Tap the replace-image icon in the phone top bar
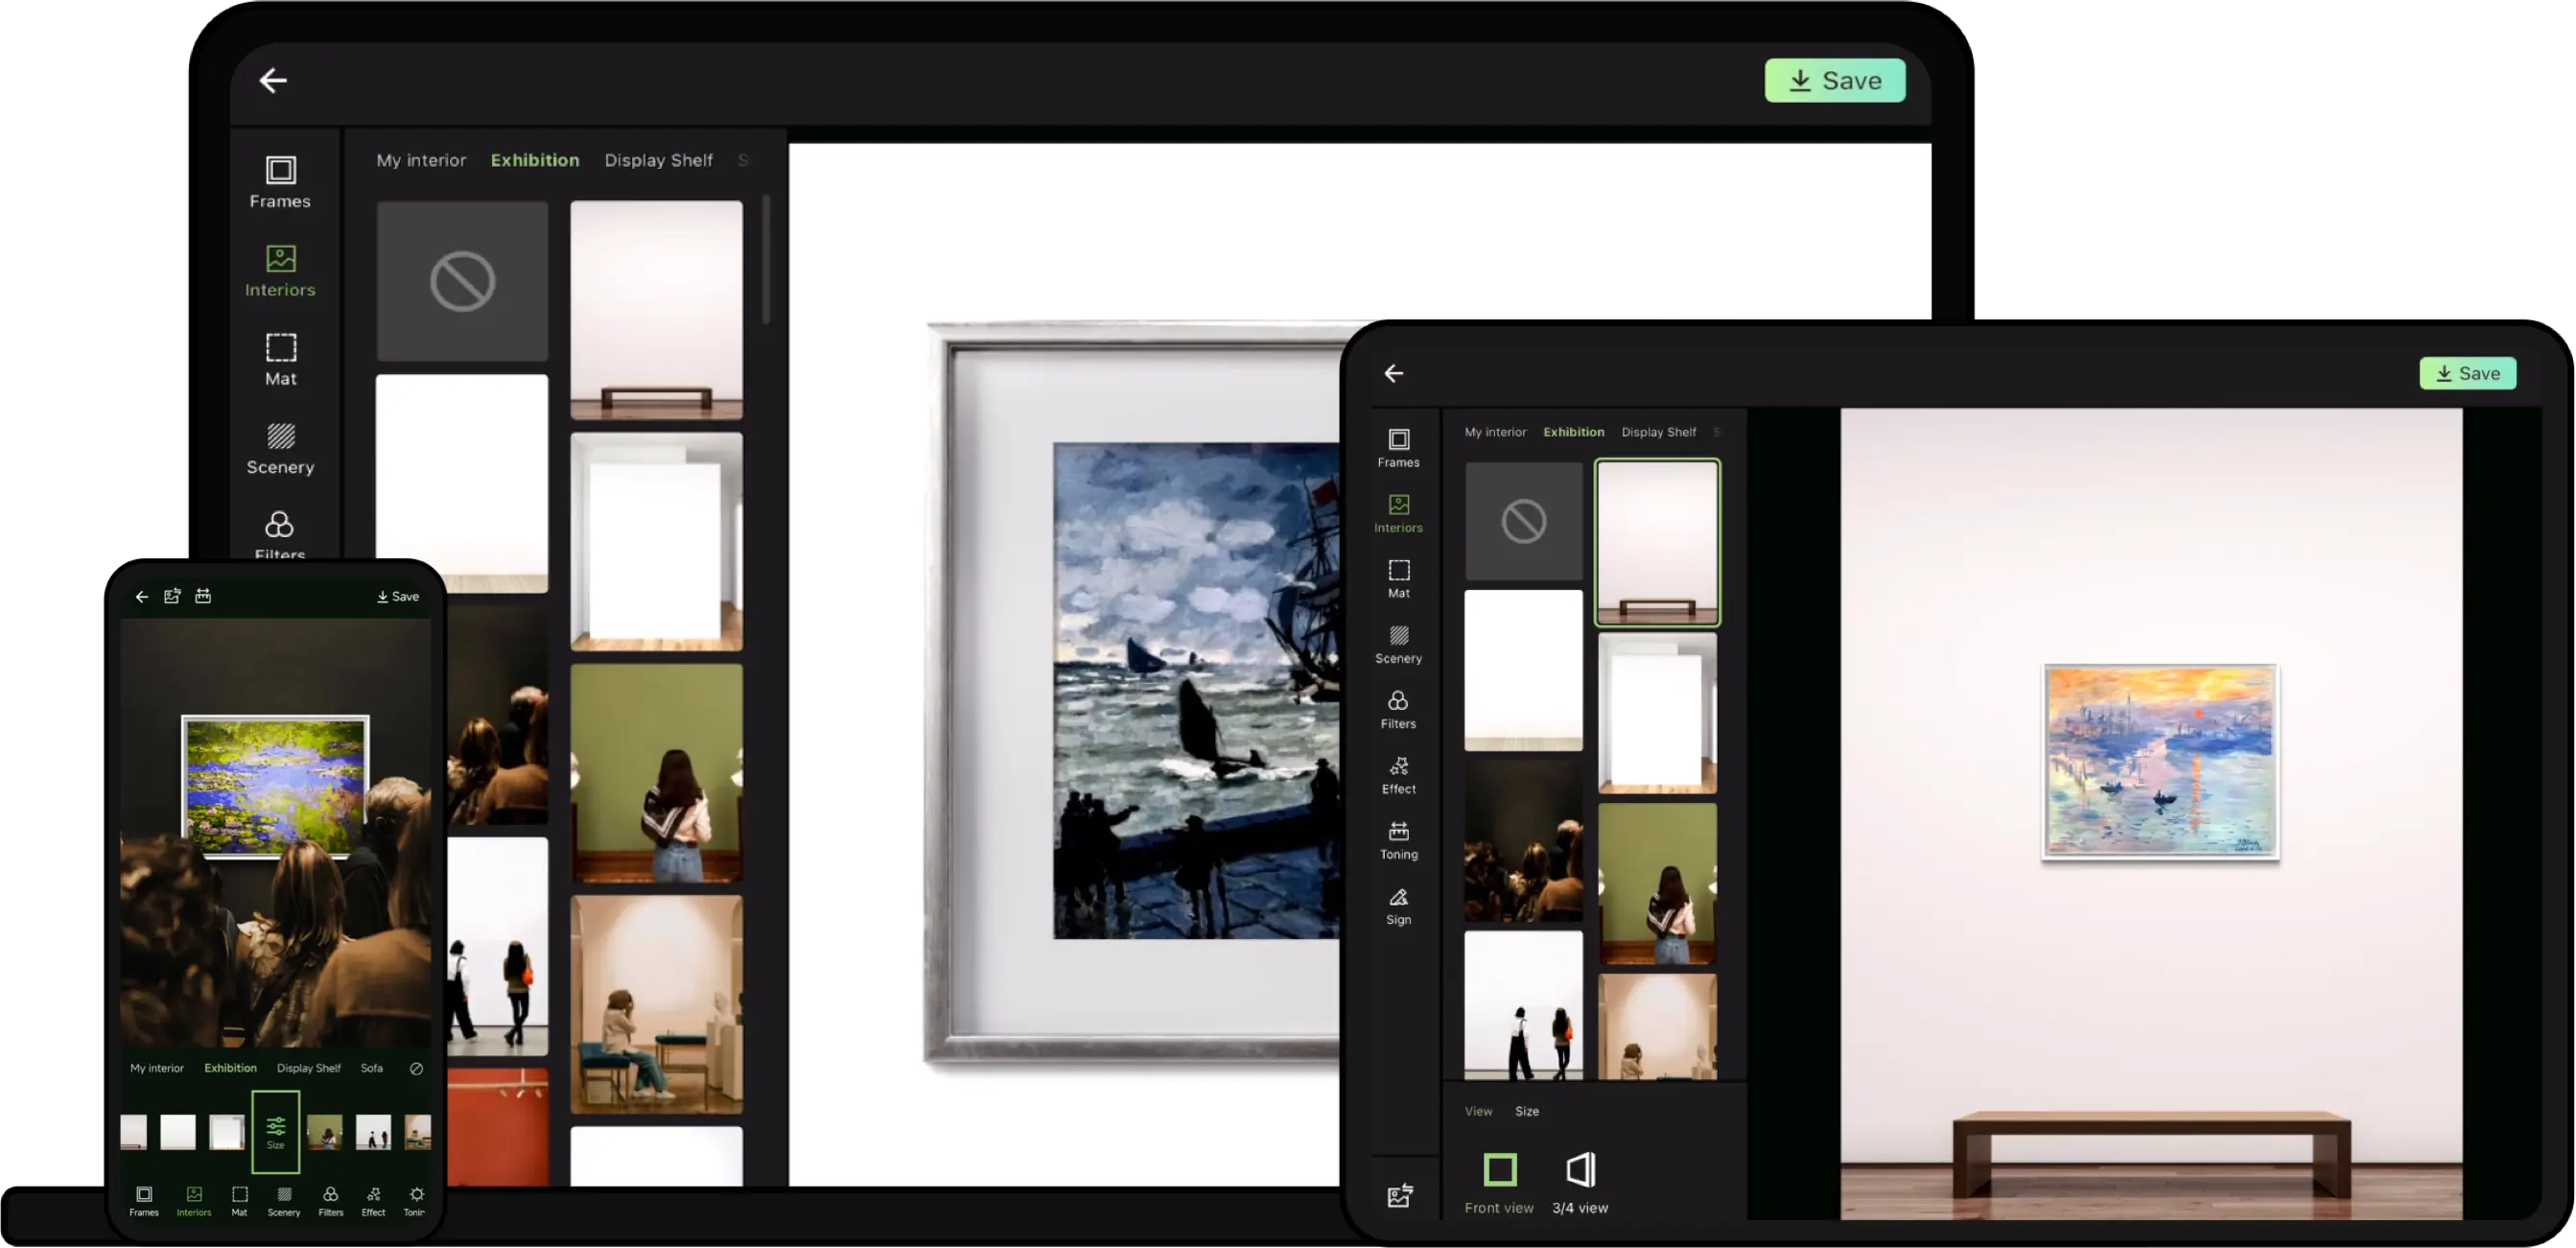This screenshot has width=2576, height=1248. [172, 595]
